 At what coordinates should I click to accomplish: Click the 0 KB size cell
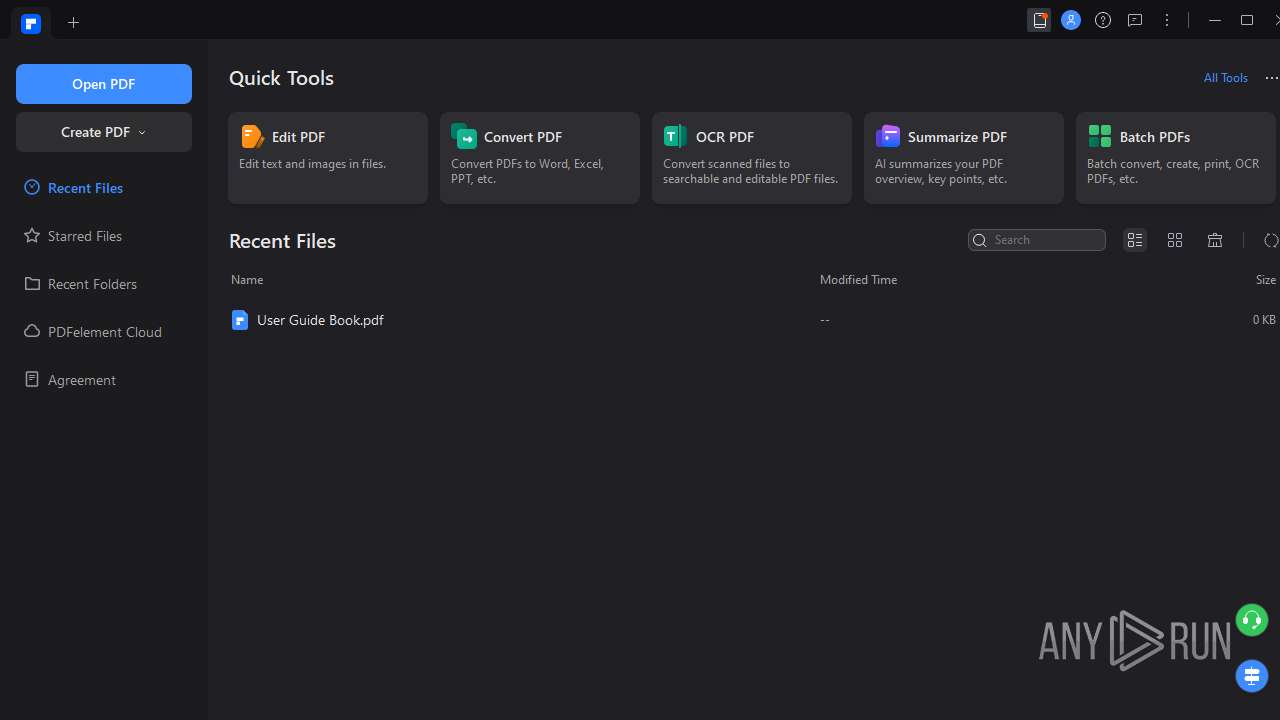1264,320
